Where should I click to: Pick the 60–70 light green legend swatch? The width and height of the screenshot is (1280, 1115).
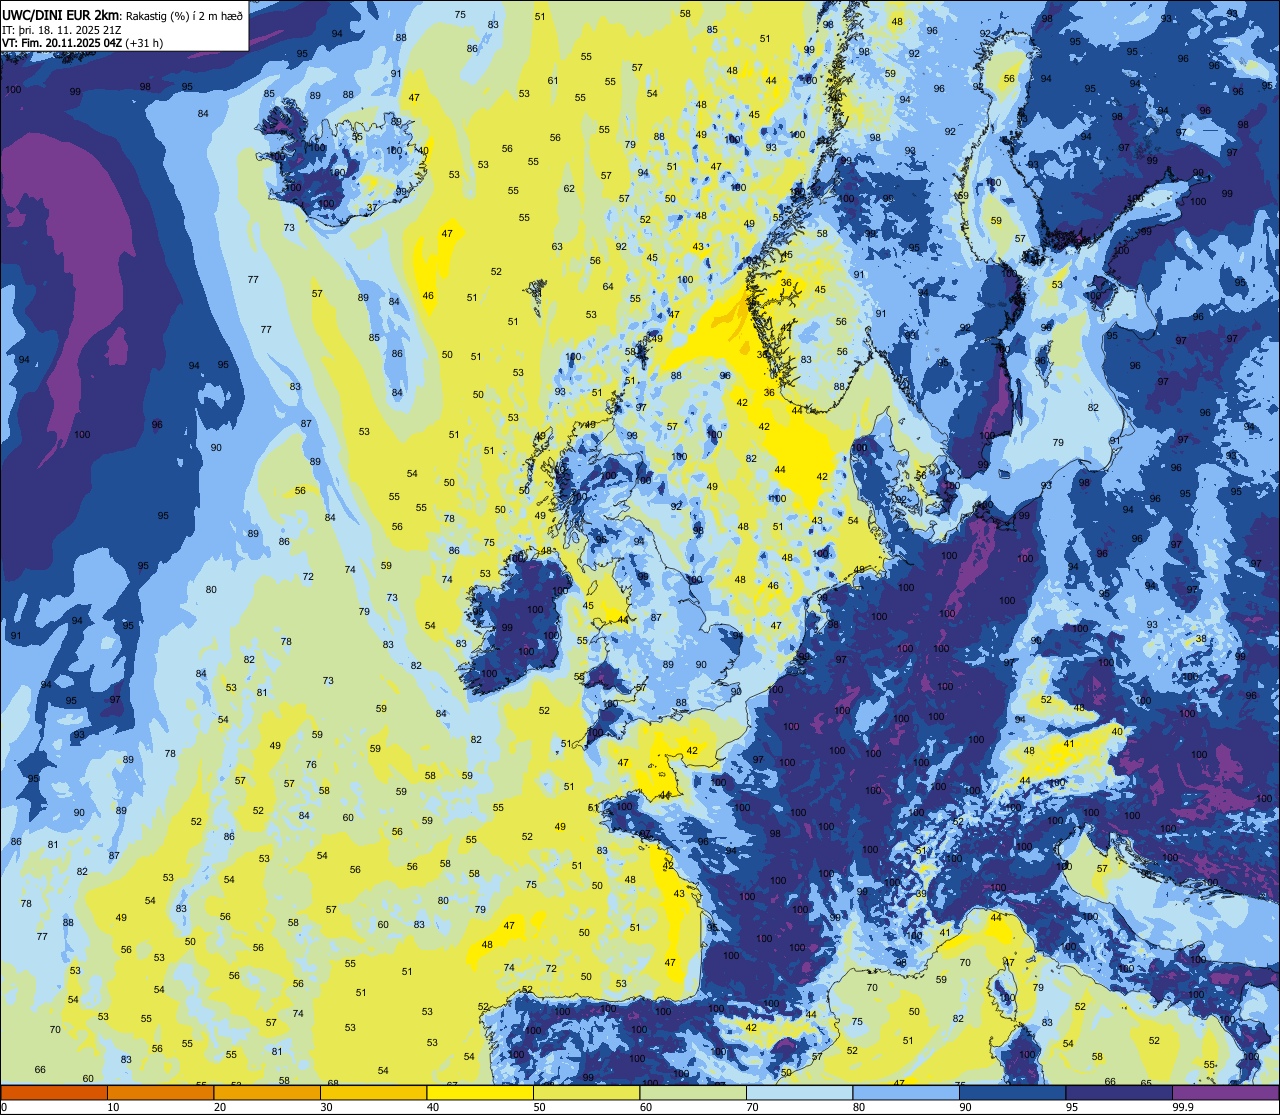693,1092
